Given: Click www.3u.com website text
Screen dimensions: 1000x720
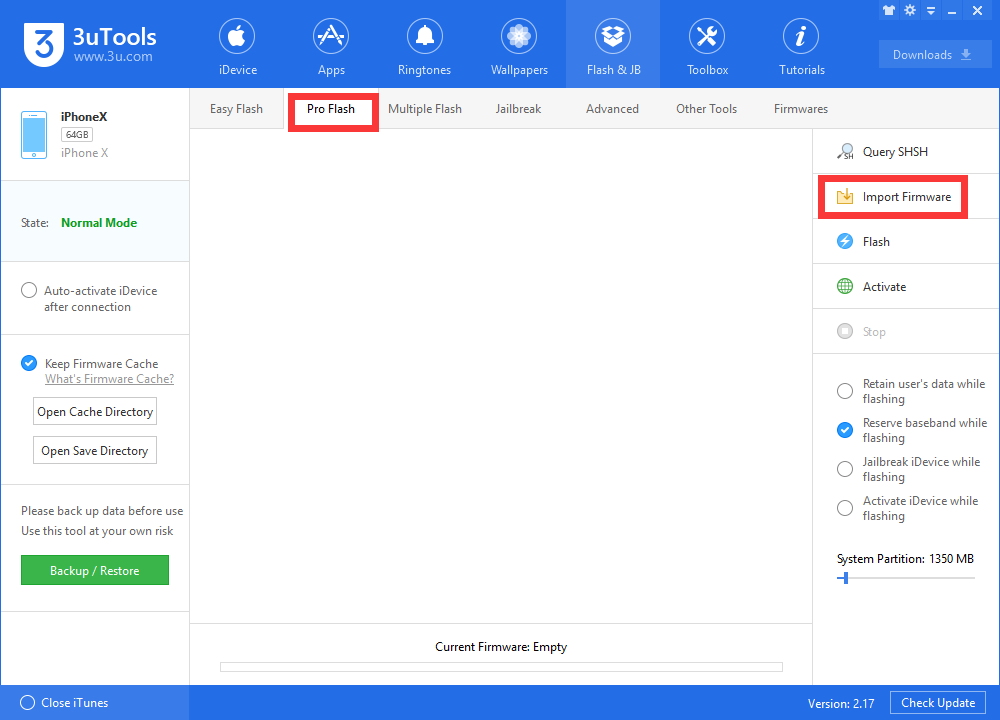Looking at the screenshot, I should point(113,56).
